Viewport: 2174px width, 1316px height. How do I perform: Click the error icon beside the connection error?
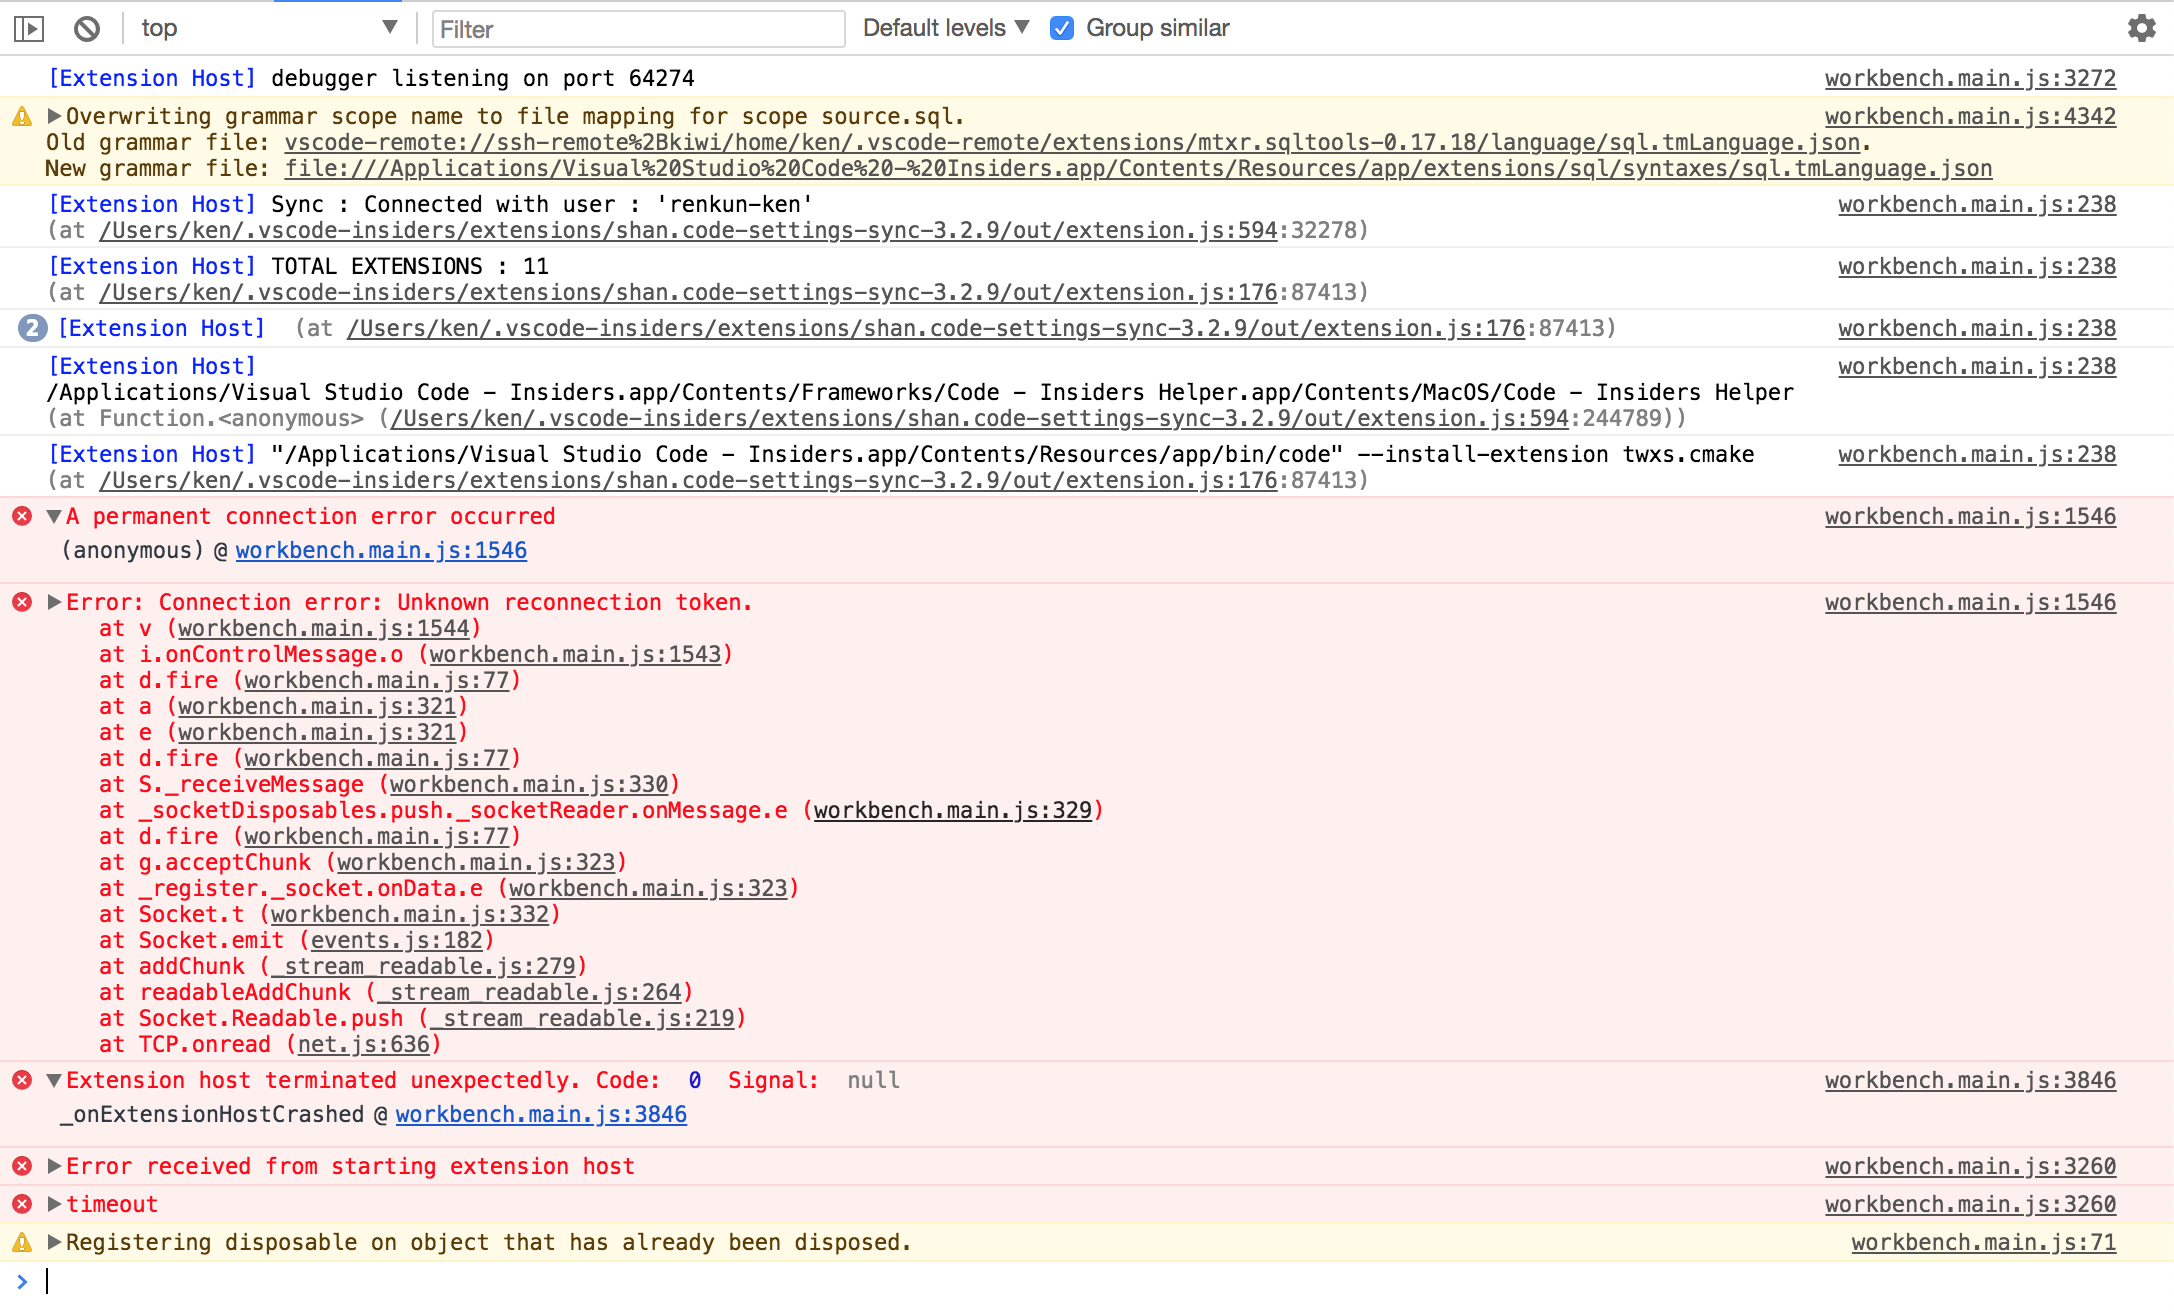click(22, 602)
